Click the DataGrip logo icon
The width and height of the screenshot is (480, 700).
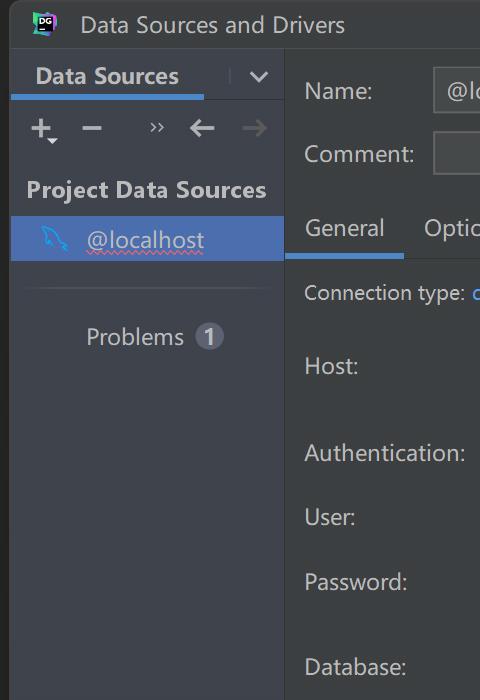tap(45, 24)
